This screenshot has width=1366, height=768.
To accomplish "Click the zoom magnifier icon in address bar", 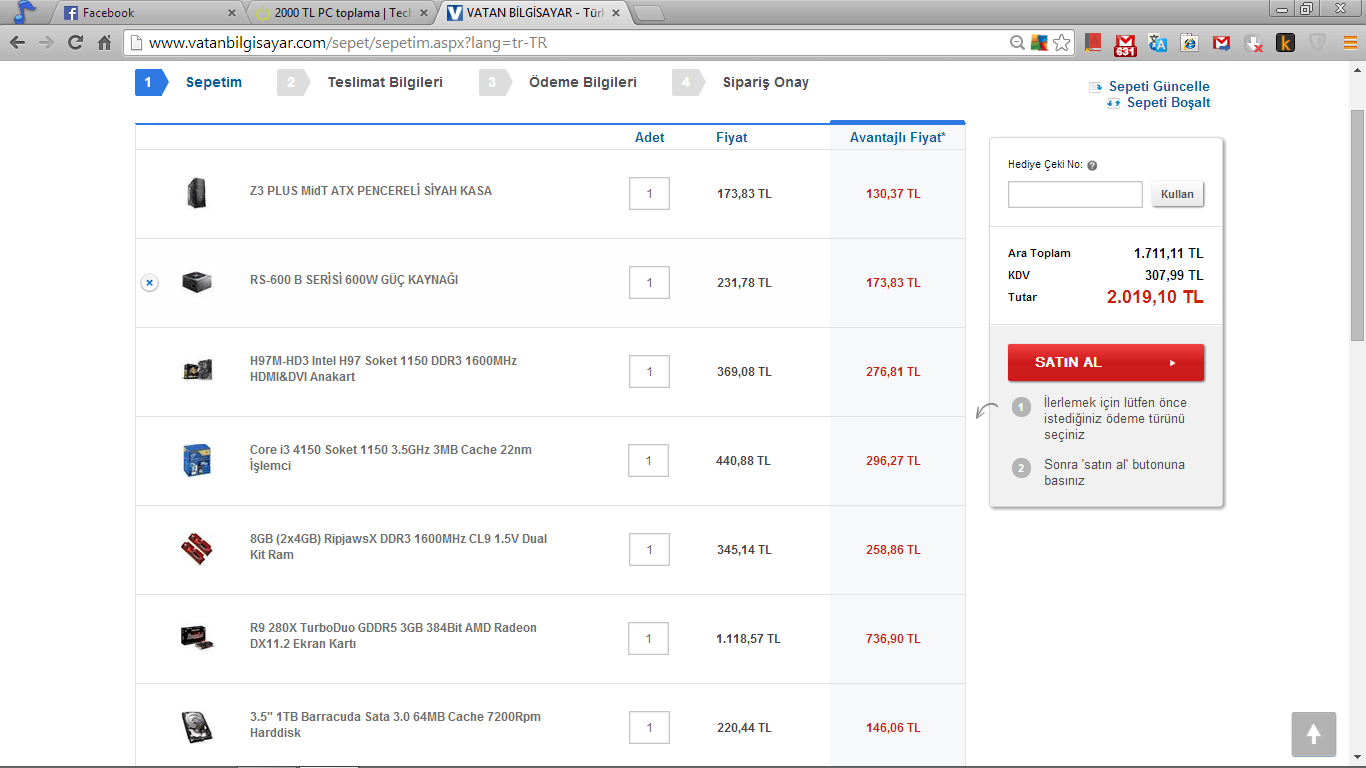I will tap(1017, 43).
